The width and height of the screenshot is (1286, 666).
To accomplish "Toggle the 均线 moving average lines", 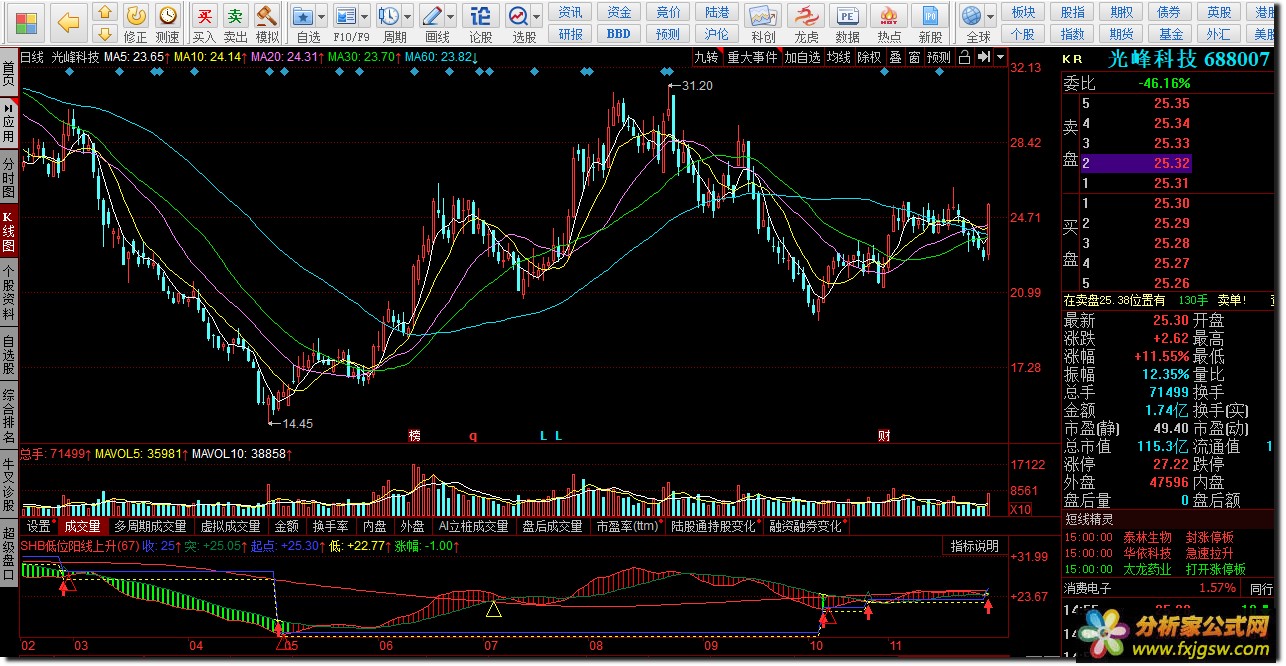I will 838,57.
